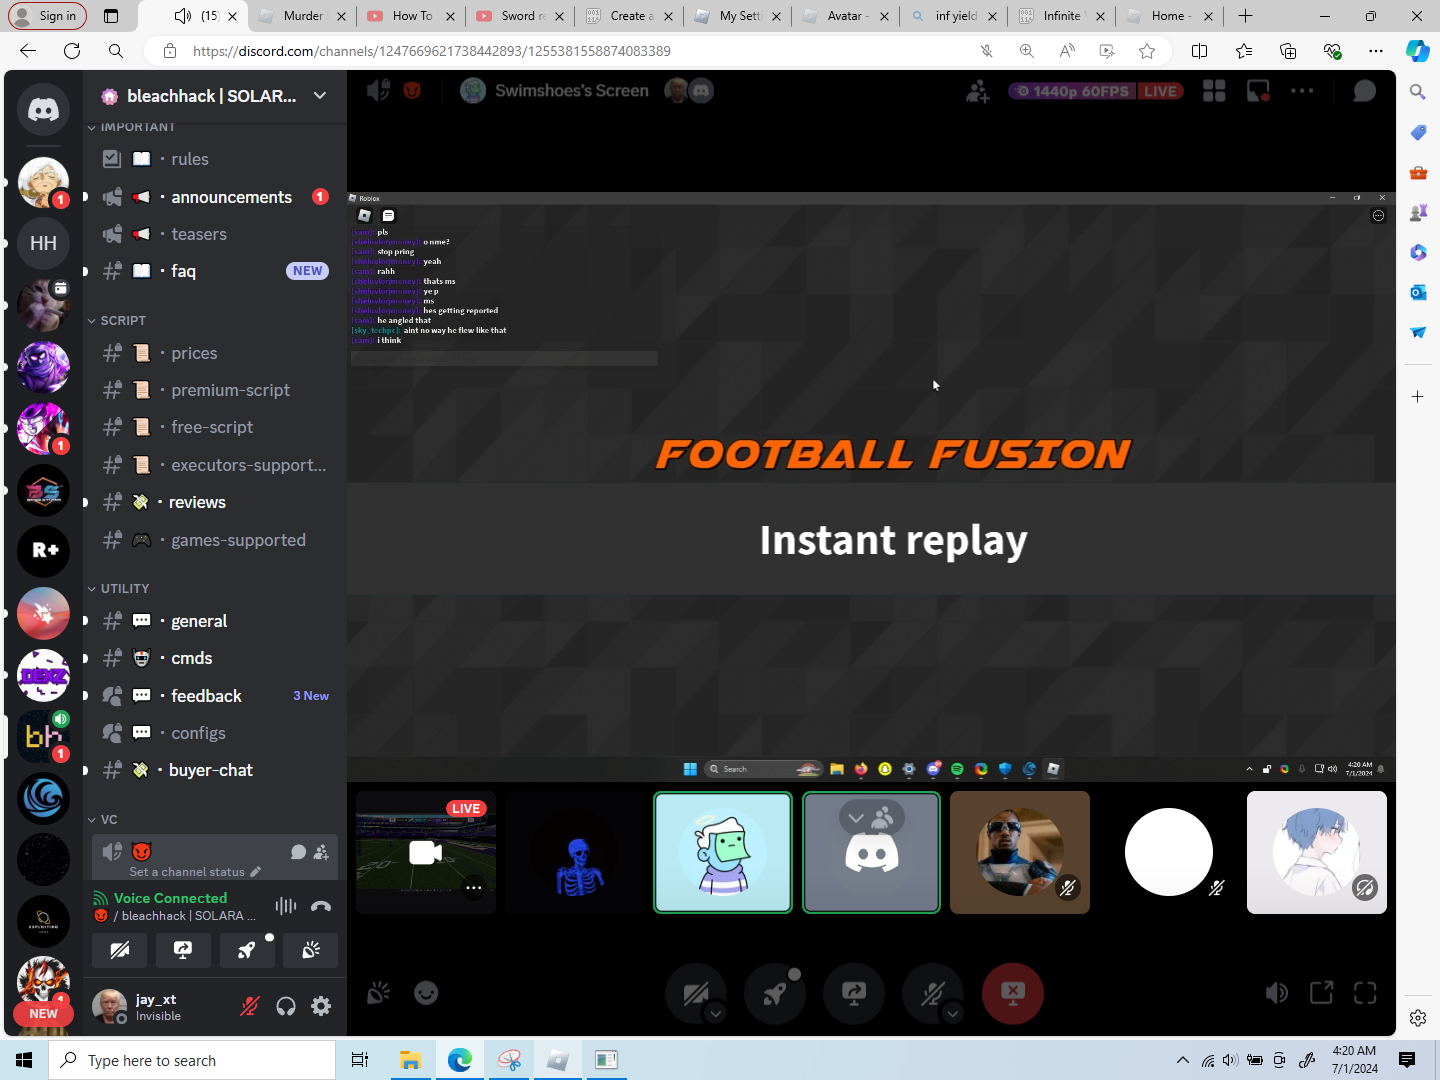Open the R+ server in the sidebar
Image resolution: width=1440 pixels, height=1080 pixels.
click(44, 550)
